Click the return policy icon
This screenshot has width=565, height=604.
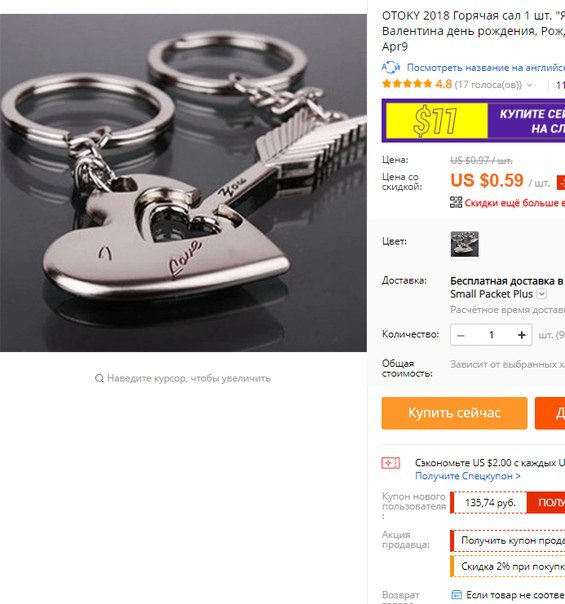coord(456,594)
